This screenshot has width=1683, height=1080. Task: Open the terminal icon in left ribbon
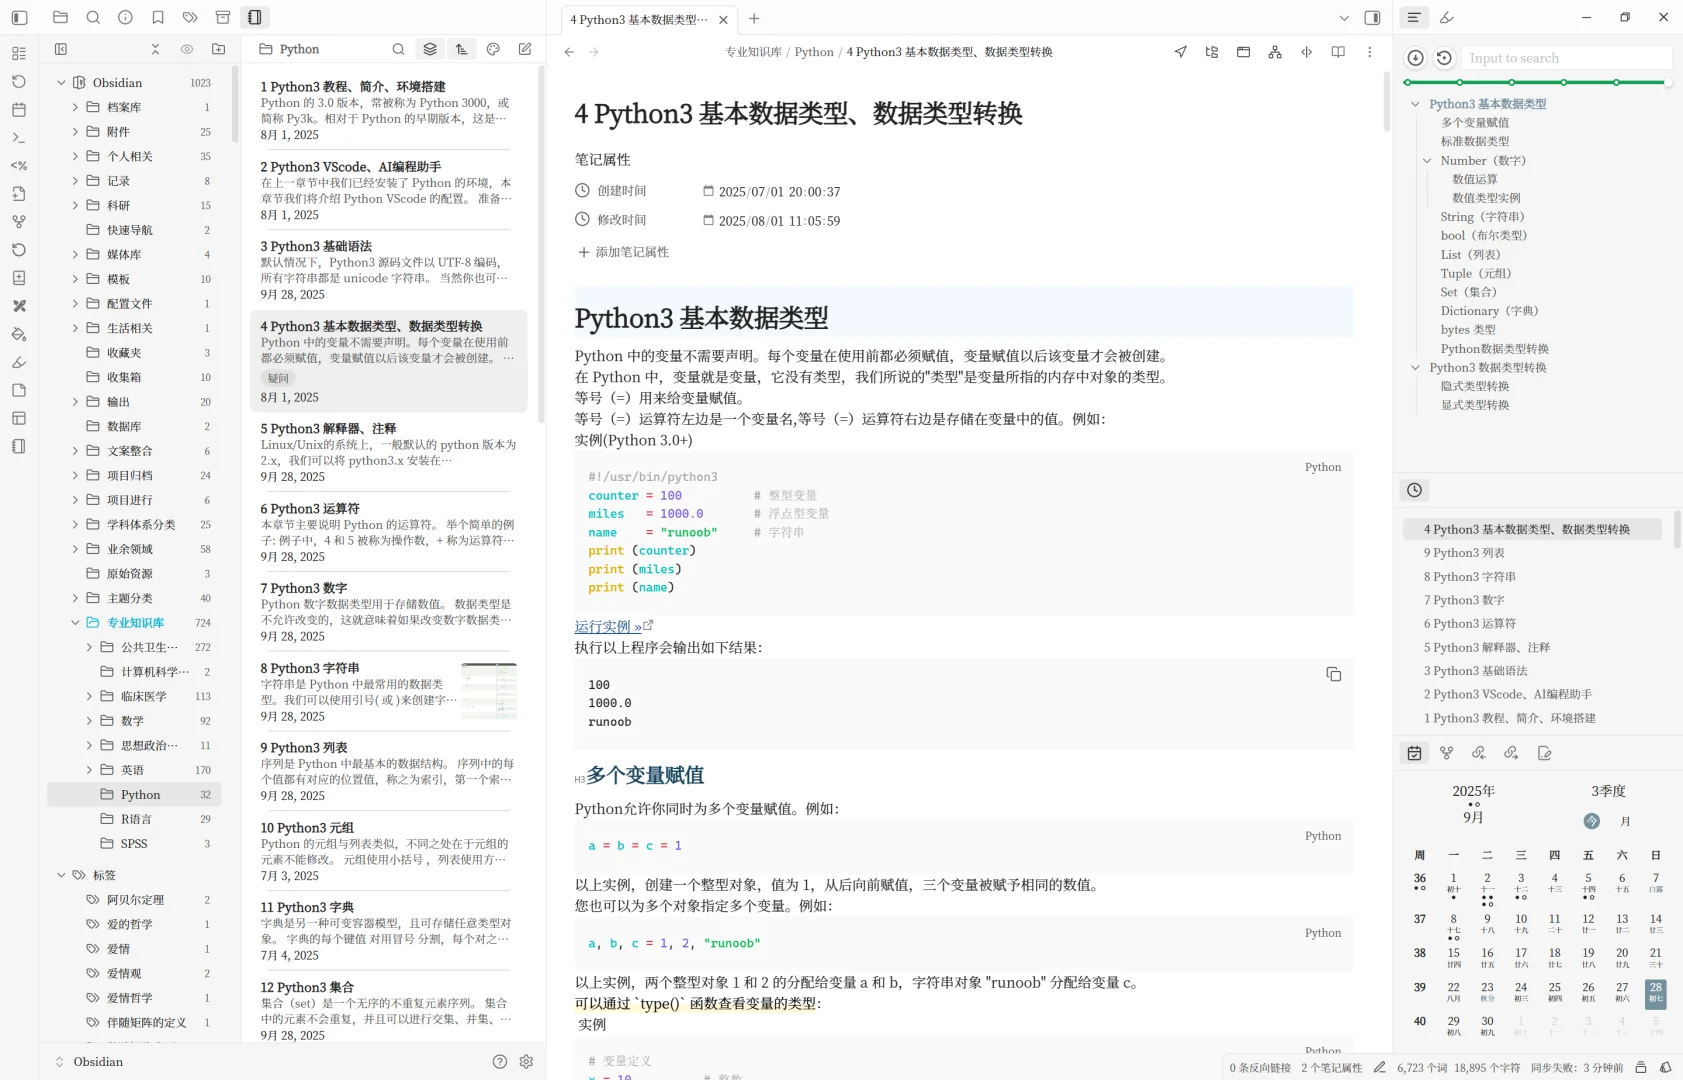point(19,137)
